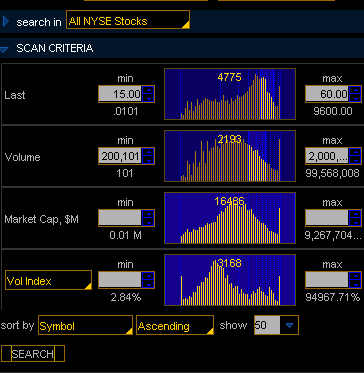The width and height of the screenshot is (364, 373).
Task: Decrease the Market Cap max value
Action: click(355, 222)
